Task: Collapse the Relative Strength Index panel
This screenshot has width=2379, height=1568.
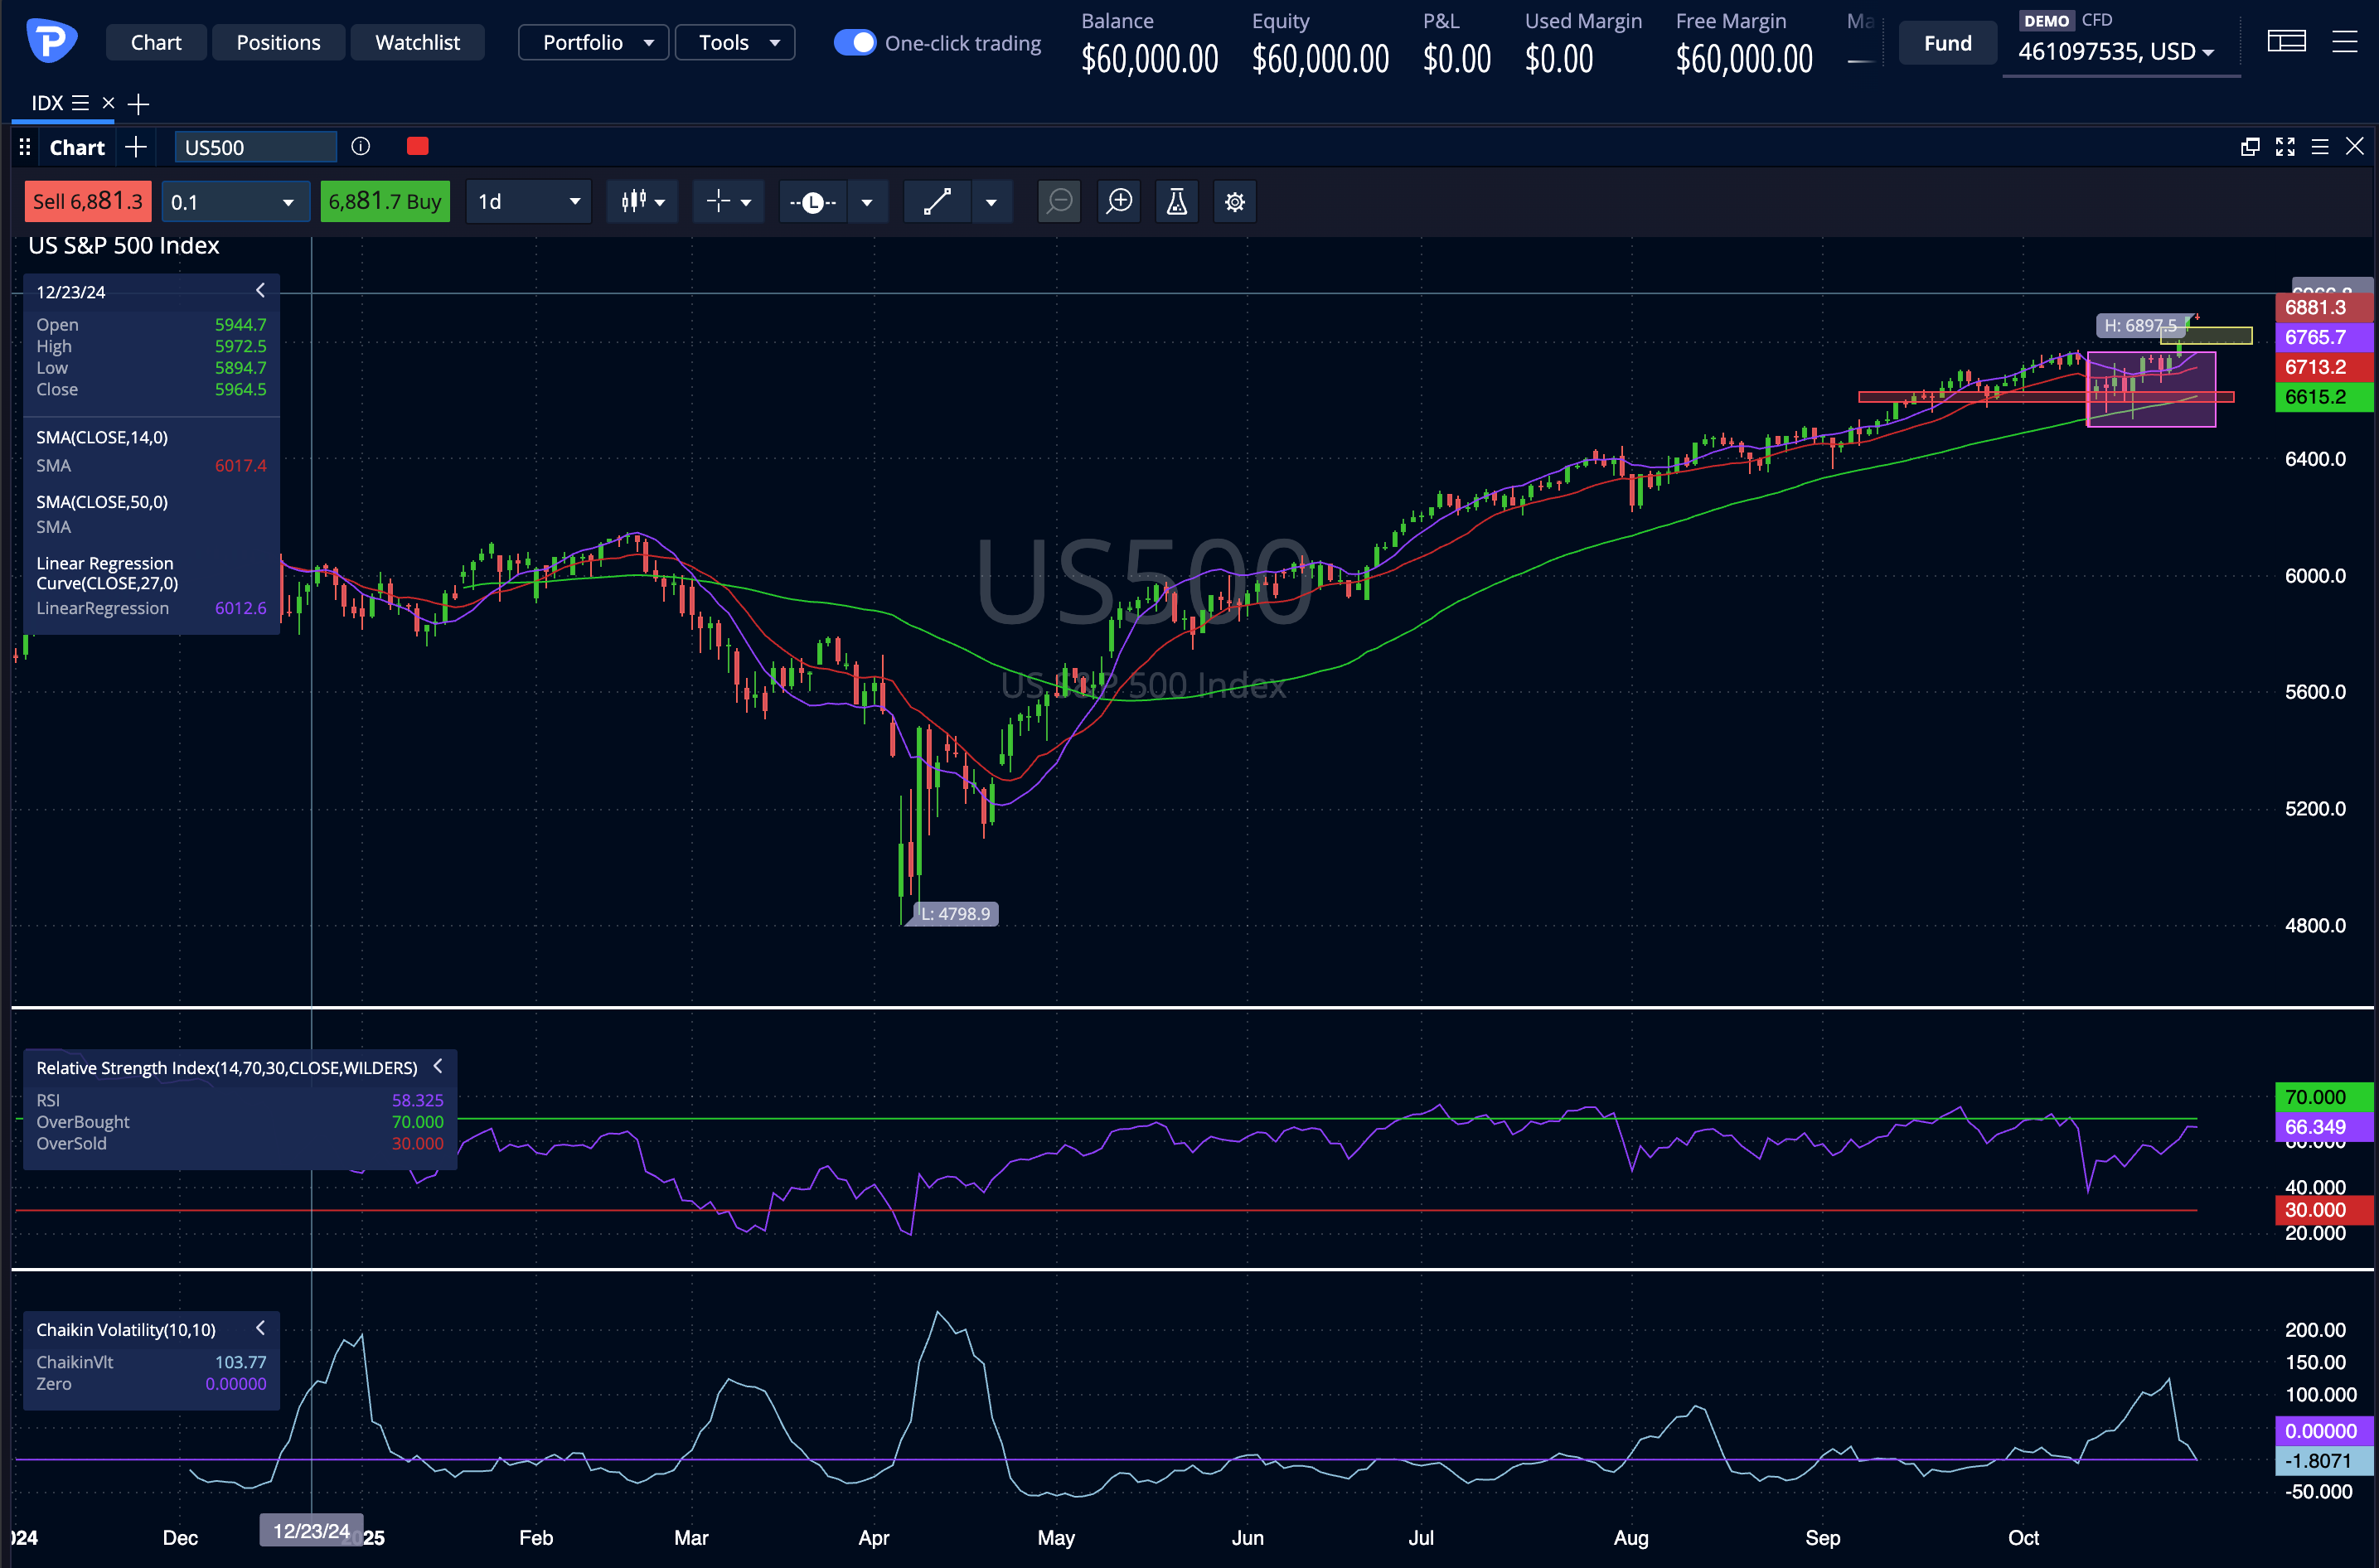Action: click(x=438, y=1066)
